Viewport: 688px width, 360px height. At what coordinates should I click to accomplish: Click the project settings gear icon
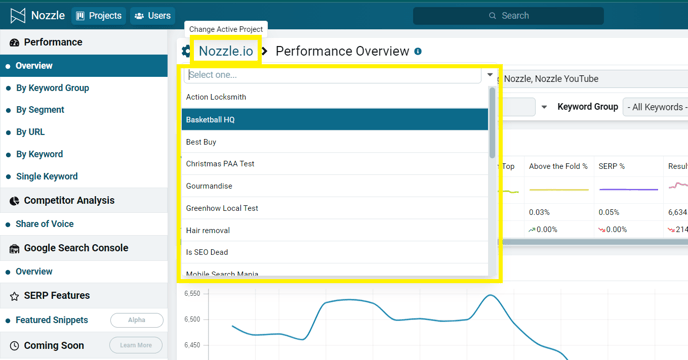click(x=186, y=51)
